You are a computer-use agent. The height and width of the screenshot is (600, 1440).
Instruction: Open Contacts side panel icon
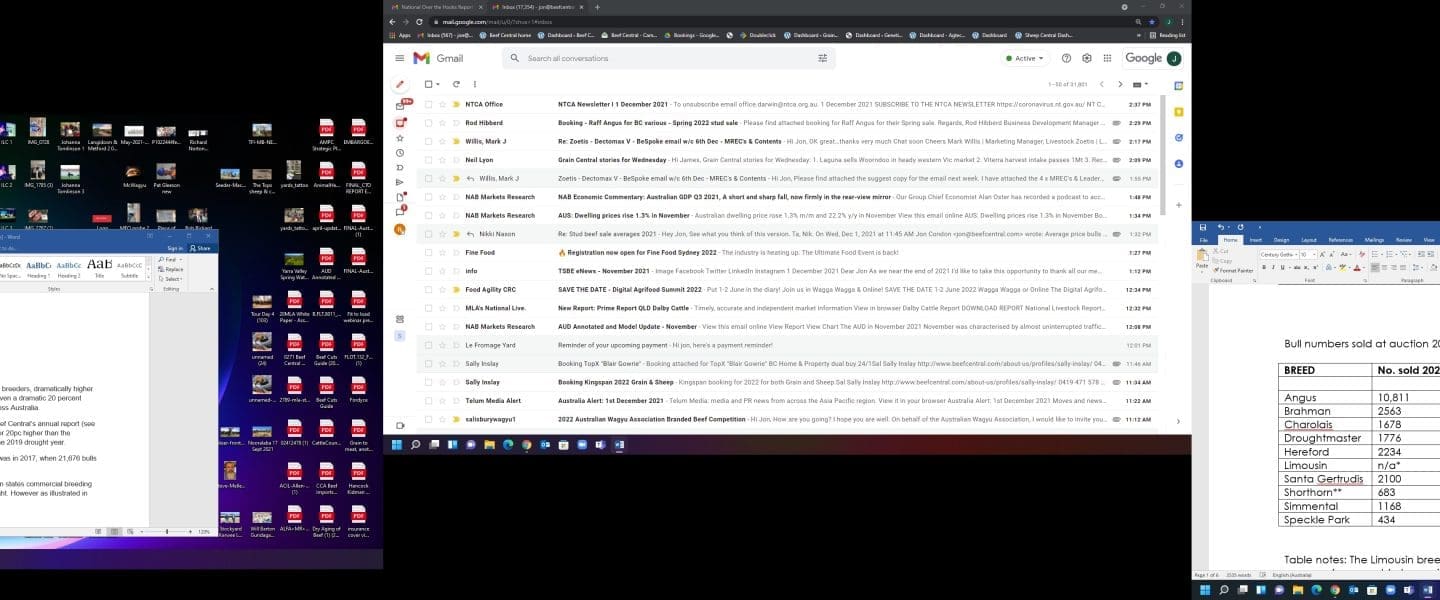coord(1179,163)
